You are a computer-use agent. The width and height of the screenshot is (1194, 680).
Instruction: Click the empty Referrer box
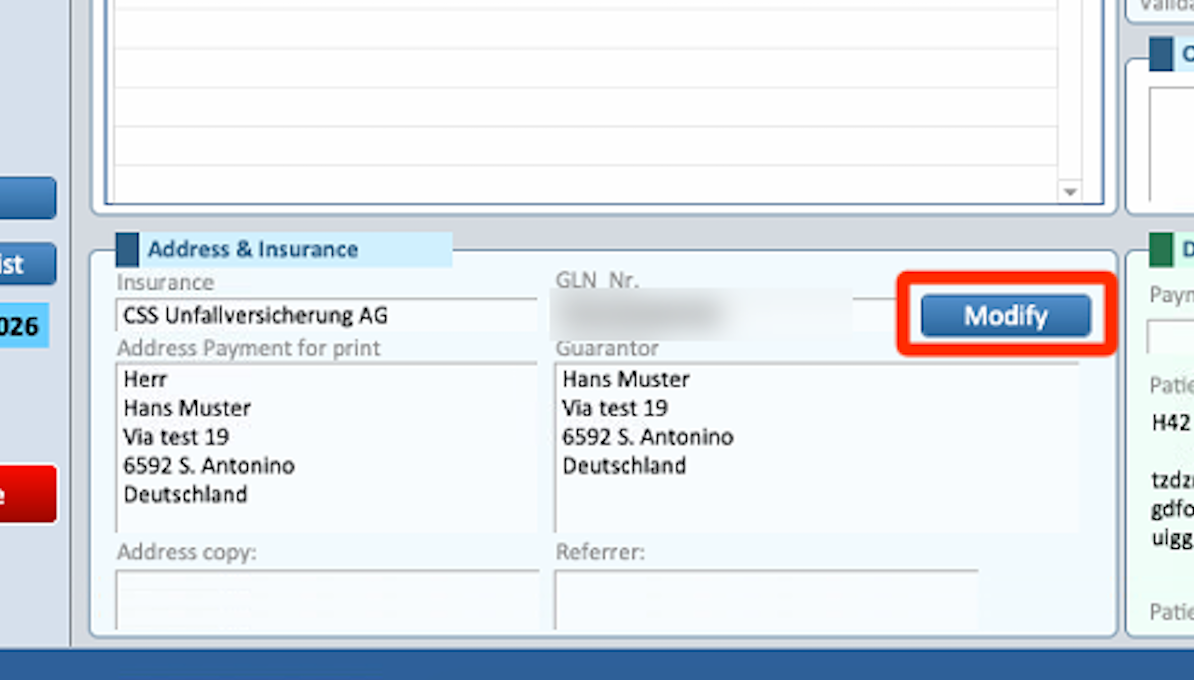765,598
